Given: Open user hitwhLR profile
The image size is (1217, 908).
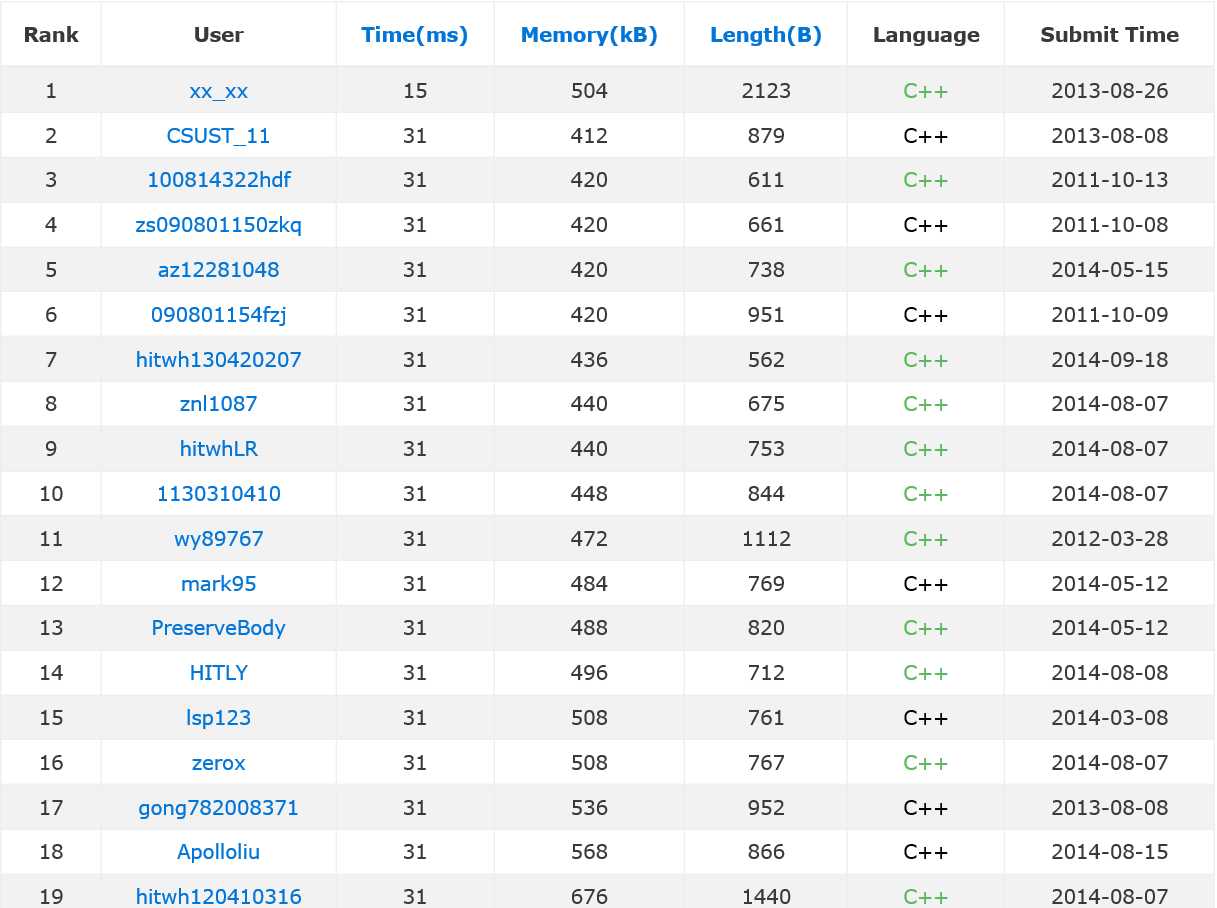Looking at the screenshot, I should pos(219,449).
